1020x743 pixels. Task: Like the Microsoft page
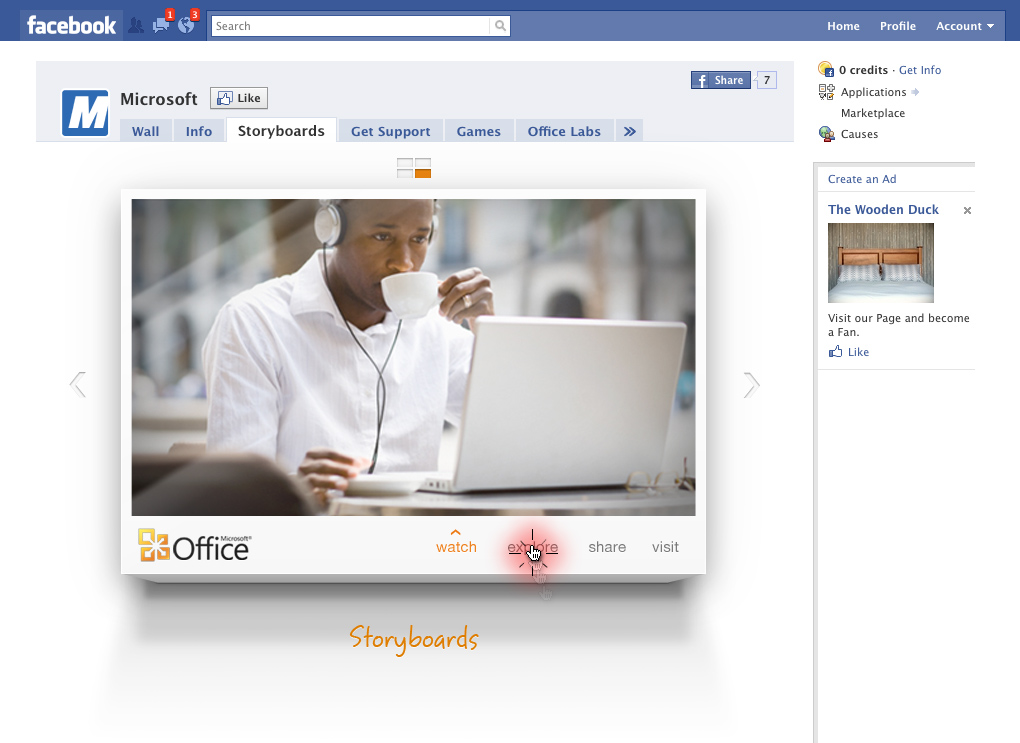click(x=239, y=98)
